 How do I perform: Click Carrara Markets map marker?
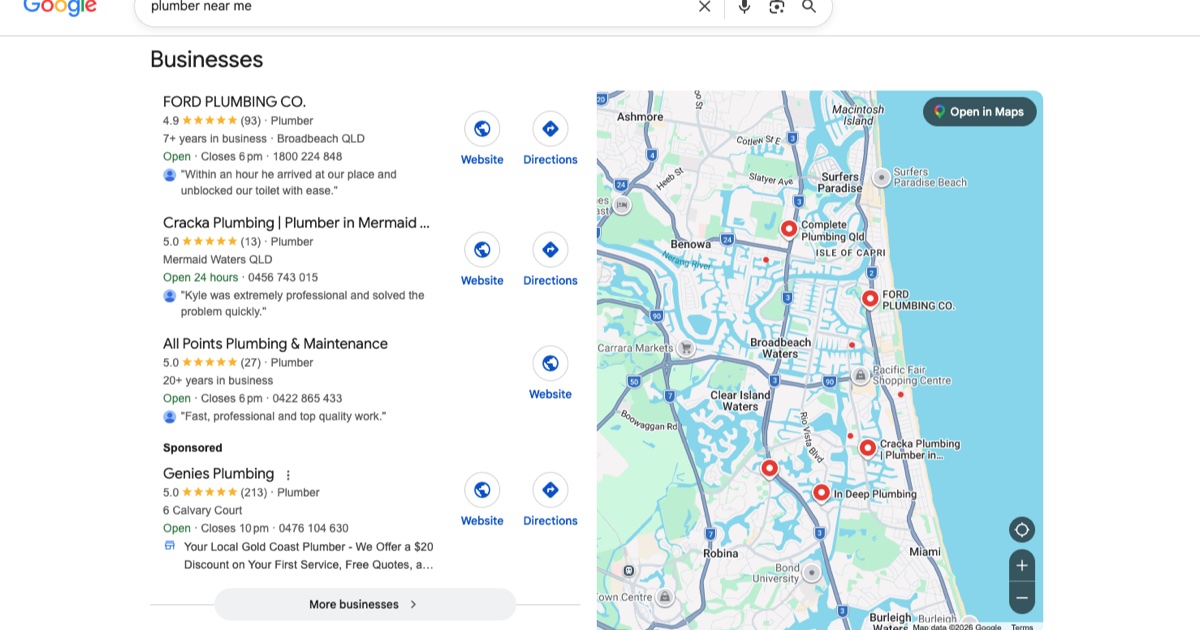tap(686, 348)
